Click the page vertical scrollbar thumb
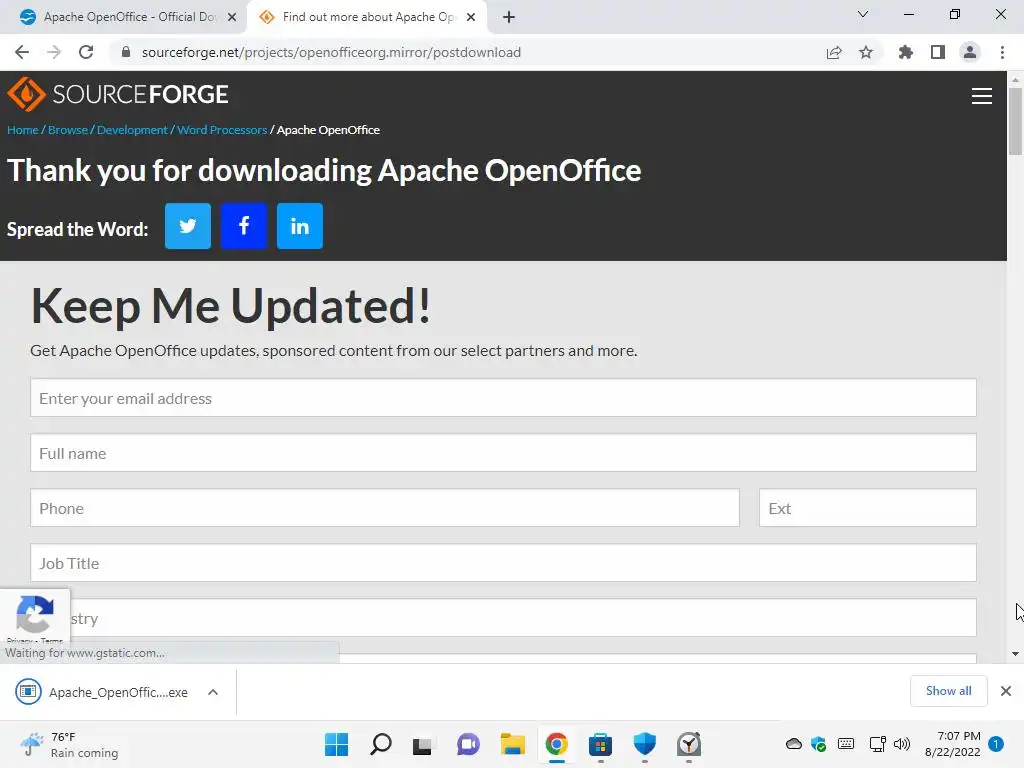Screen dimensions: 1024x768 click(1015, 121)
